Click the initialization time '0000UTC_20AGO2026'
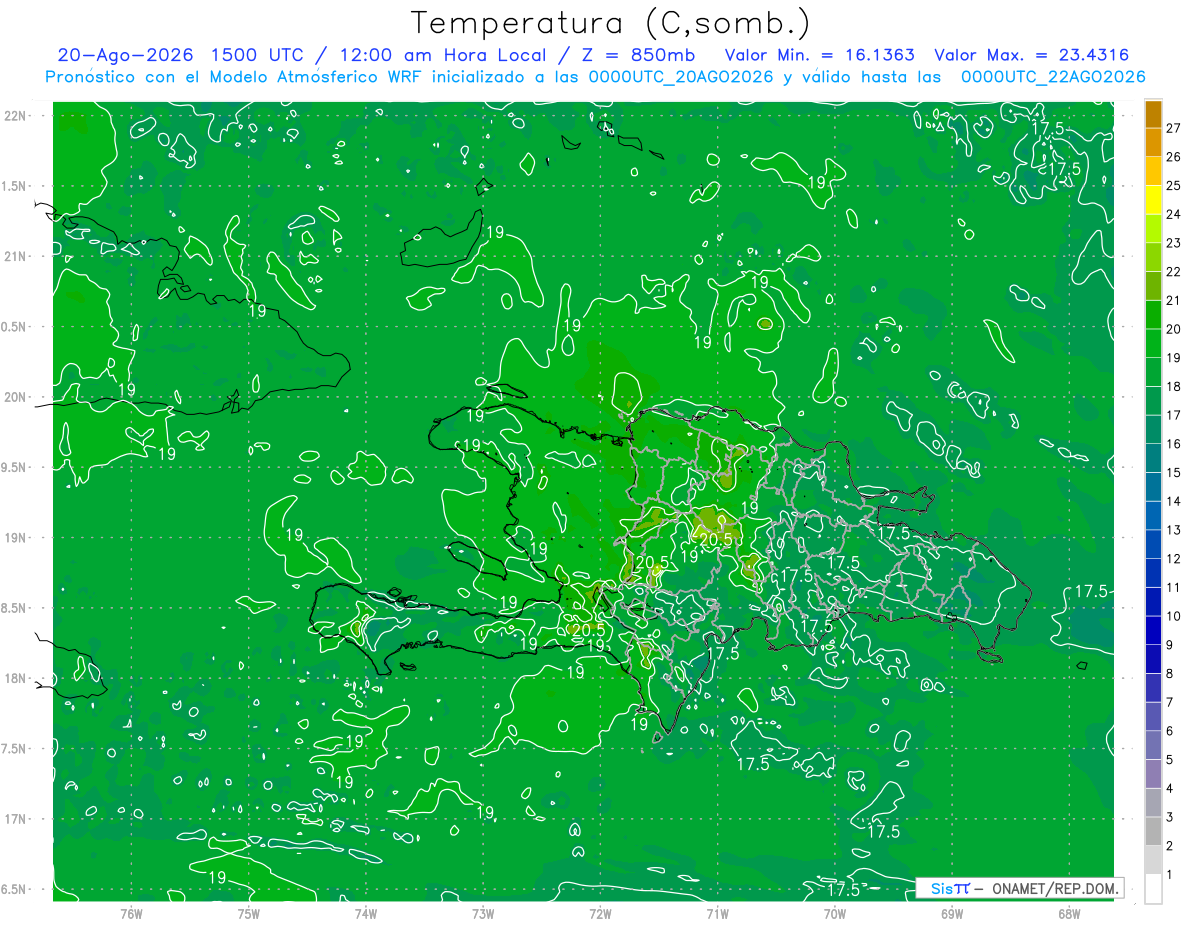Image resolution: width=1200 pixels, height=927 pixels. 681,77
